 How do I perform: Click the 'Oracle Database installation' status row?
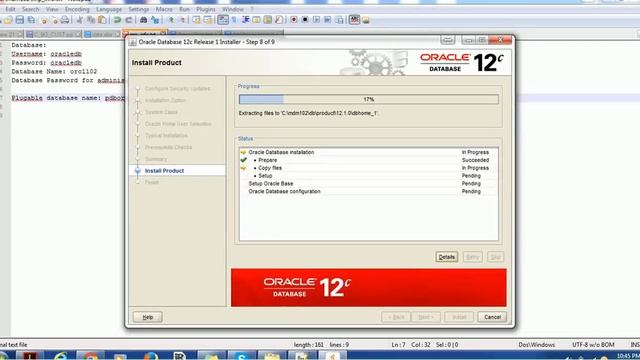coord(369,152)
